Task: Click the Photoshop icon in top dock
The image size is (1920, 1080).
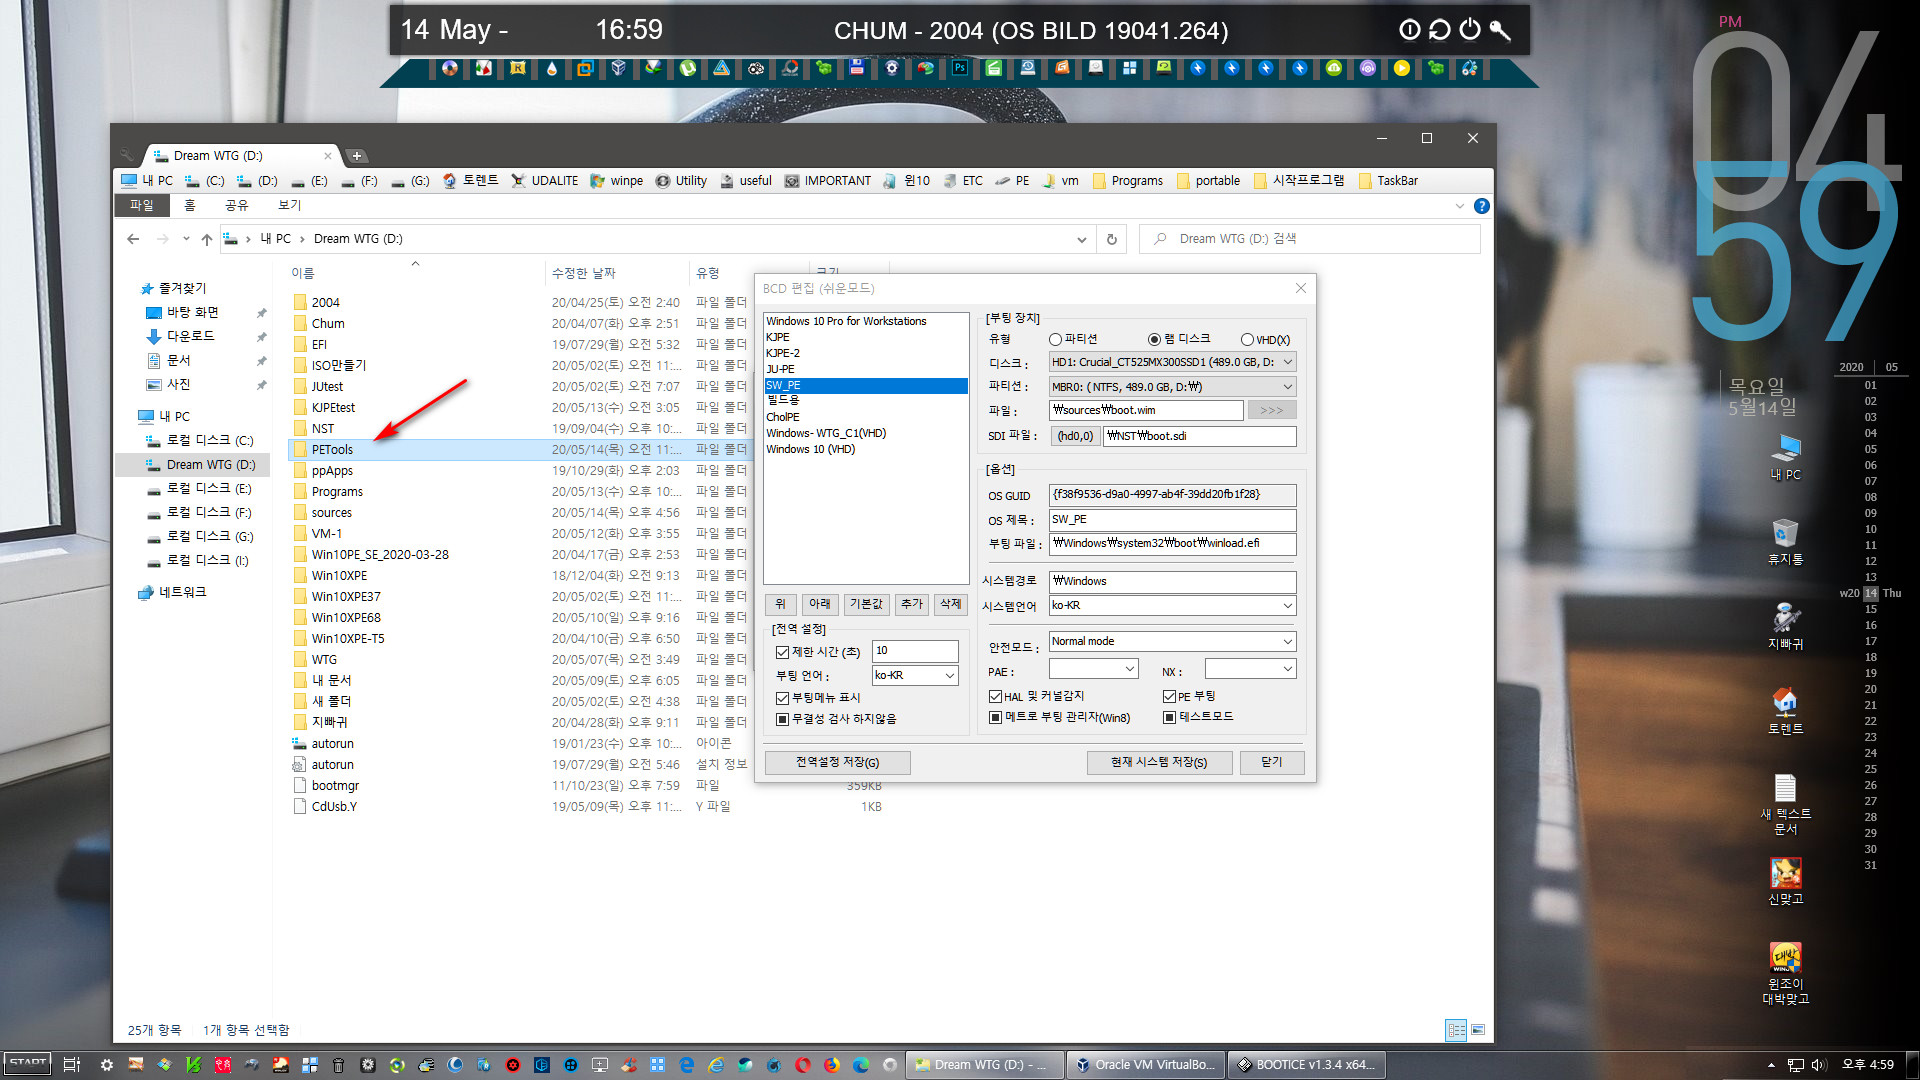Action: [959, 68]
